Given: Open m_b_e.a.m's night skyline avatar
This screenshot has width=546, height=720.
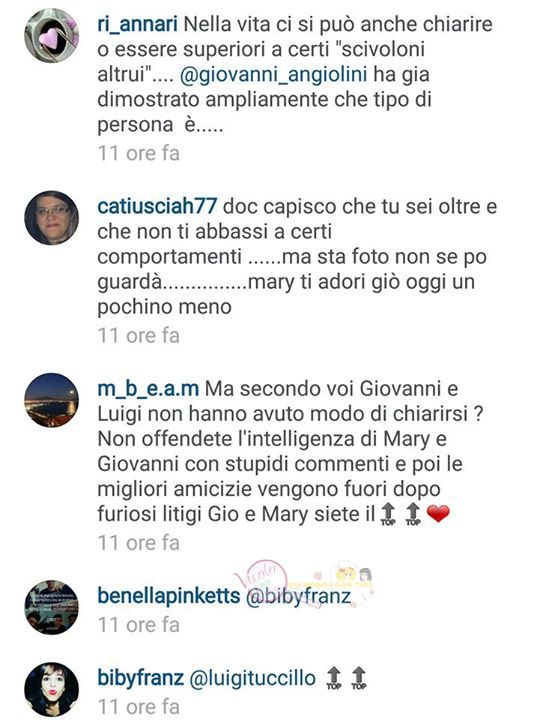Looking at the screenshot, I should (51, 400).
